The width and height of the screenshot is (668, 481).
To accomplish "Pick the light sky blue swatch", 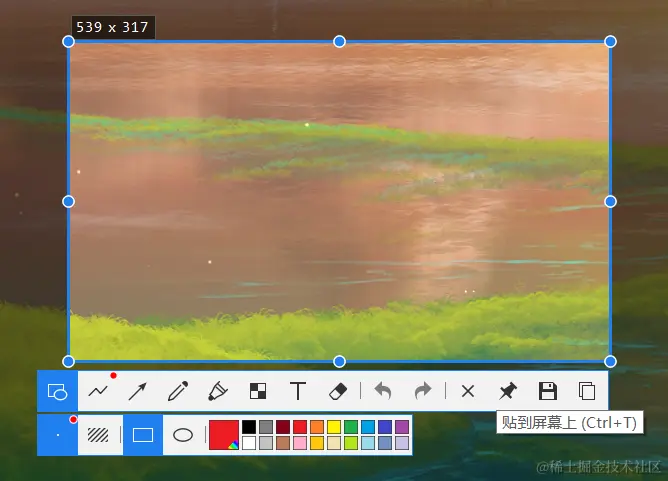I will 368,443.
